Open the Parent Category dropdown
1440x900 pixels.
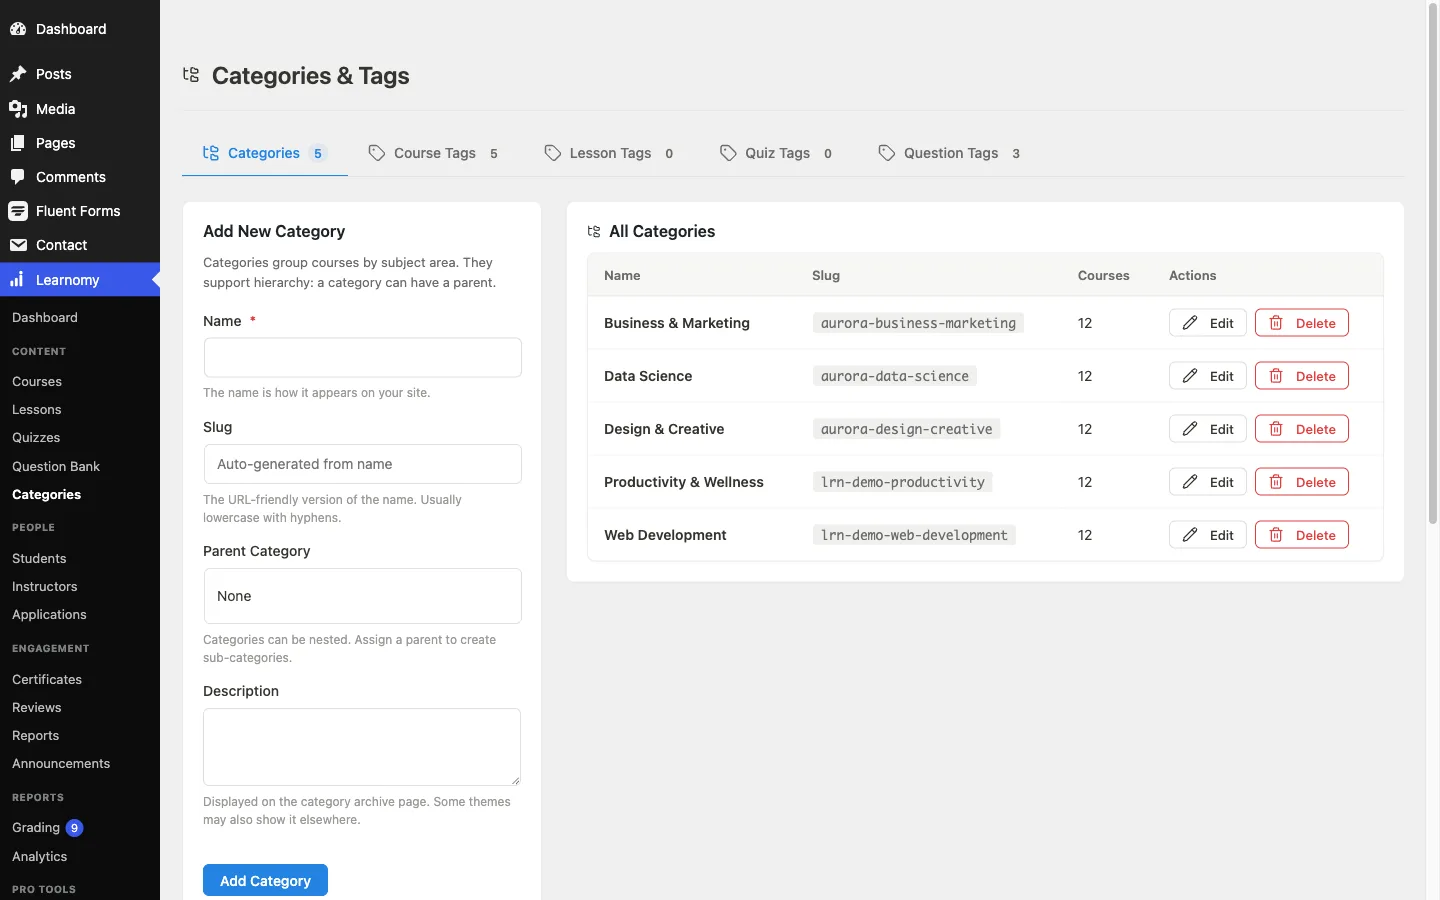(362, 596)
